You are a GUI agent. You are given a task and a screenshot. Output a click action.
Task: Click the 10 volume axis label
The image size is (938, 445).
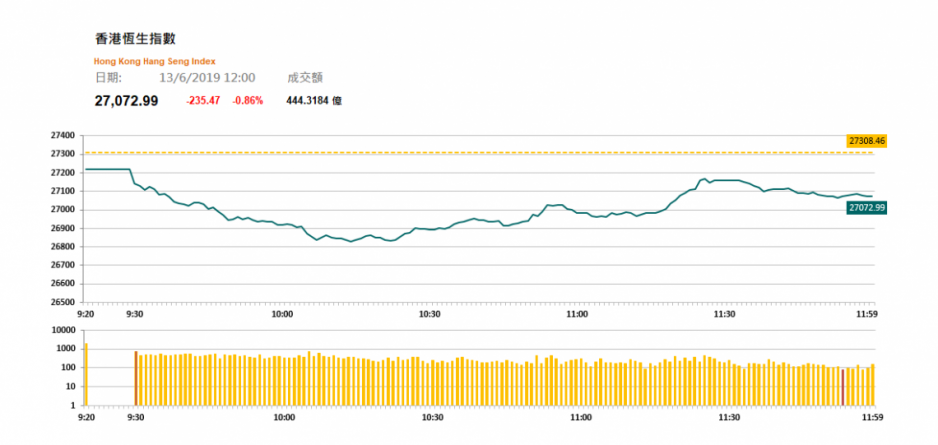pos(72,386)
